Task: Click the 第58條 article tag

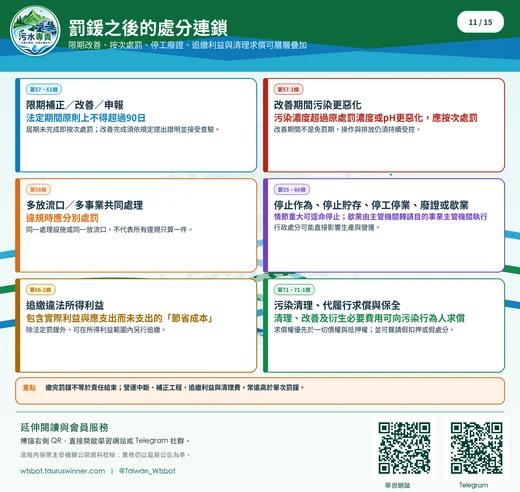Action: click(38, 190)
